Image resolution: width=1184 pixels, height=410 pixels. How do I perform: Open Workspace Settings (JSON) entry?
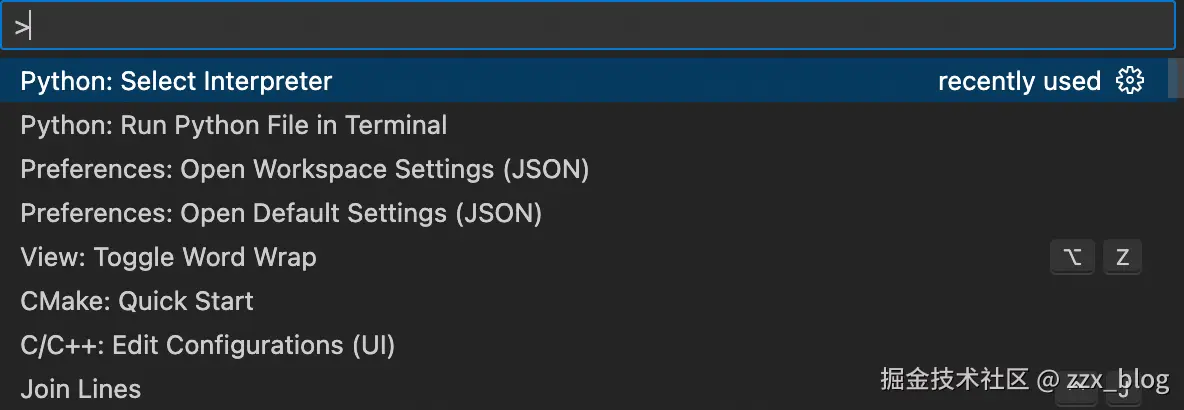304,169
